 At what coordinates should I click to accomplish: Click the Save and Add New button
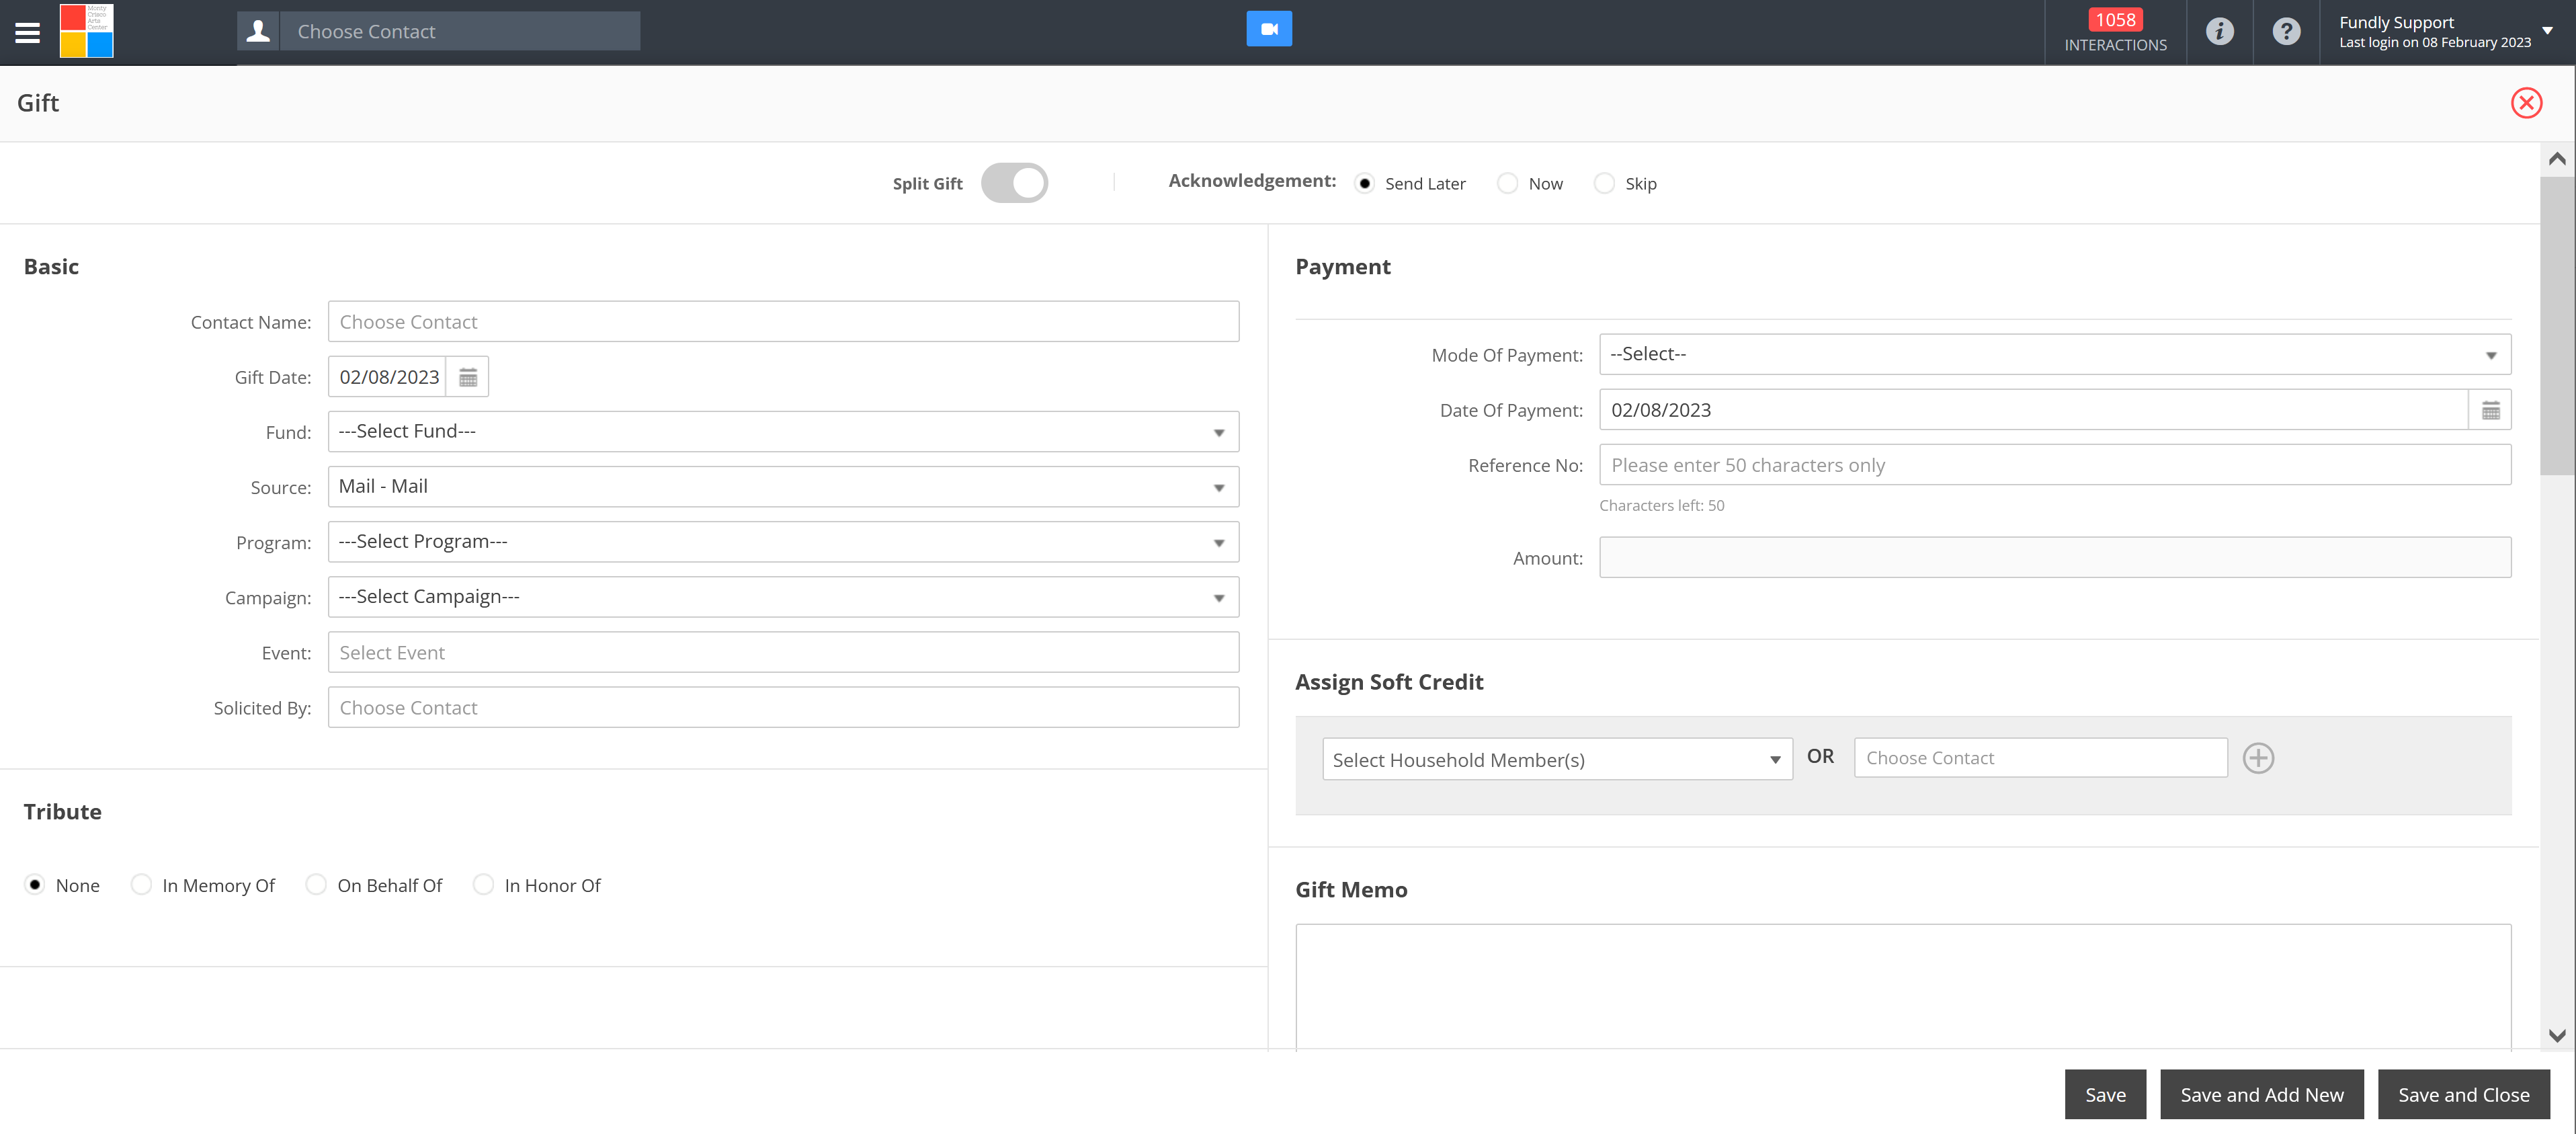[x=2261, y=1094]
